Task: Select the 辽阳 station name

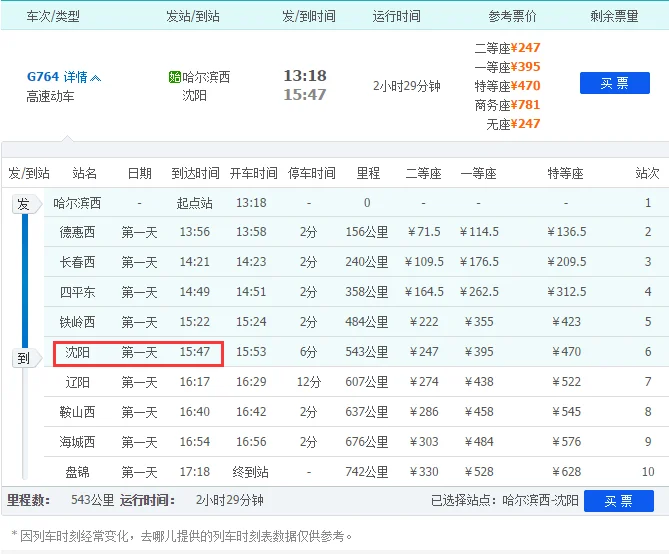Action: tap(77, 382)
